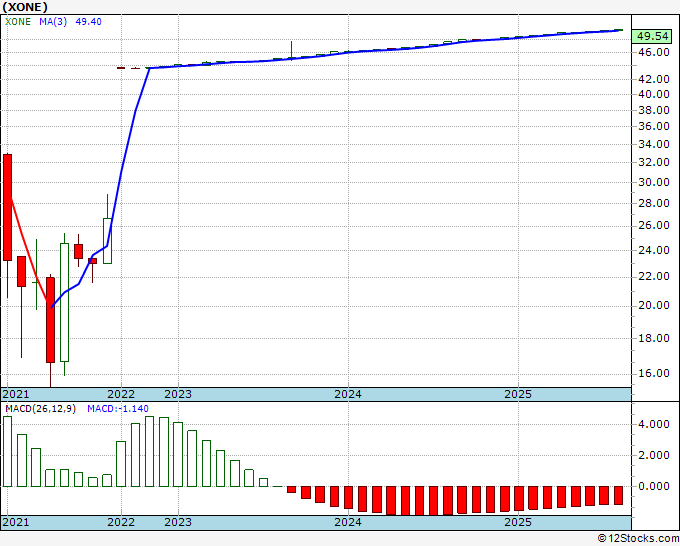This screenshot has height=546, width=680.
Task: Click the 28.00 price axis label
Action: (654, 203)
